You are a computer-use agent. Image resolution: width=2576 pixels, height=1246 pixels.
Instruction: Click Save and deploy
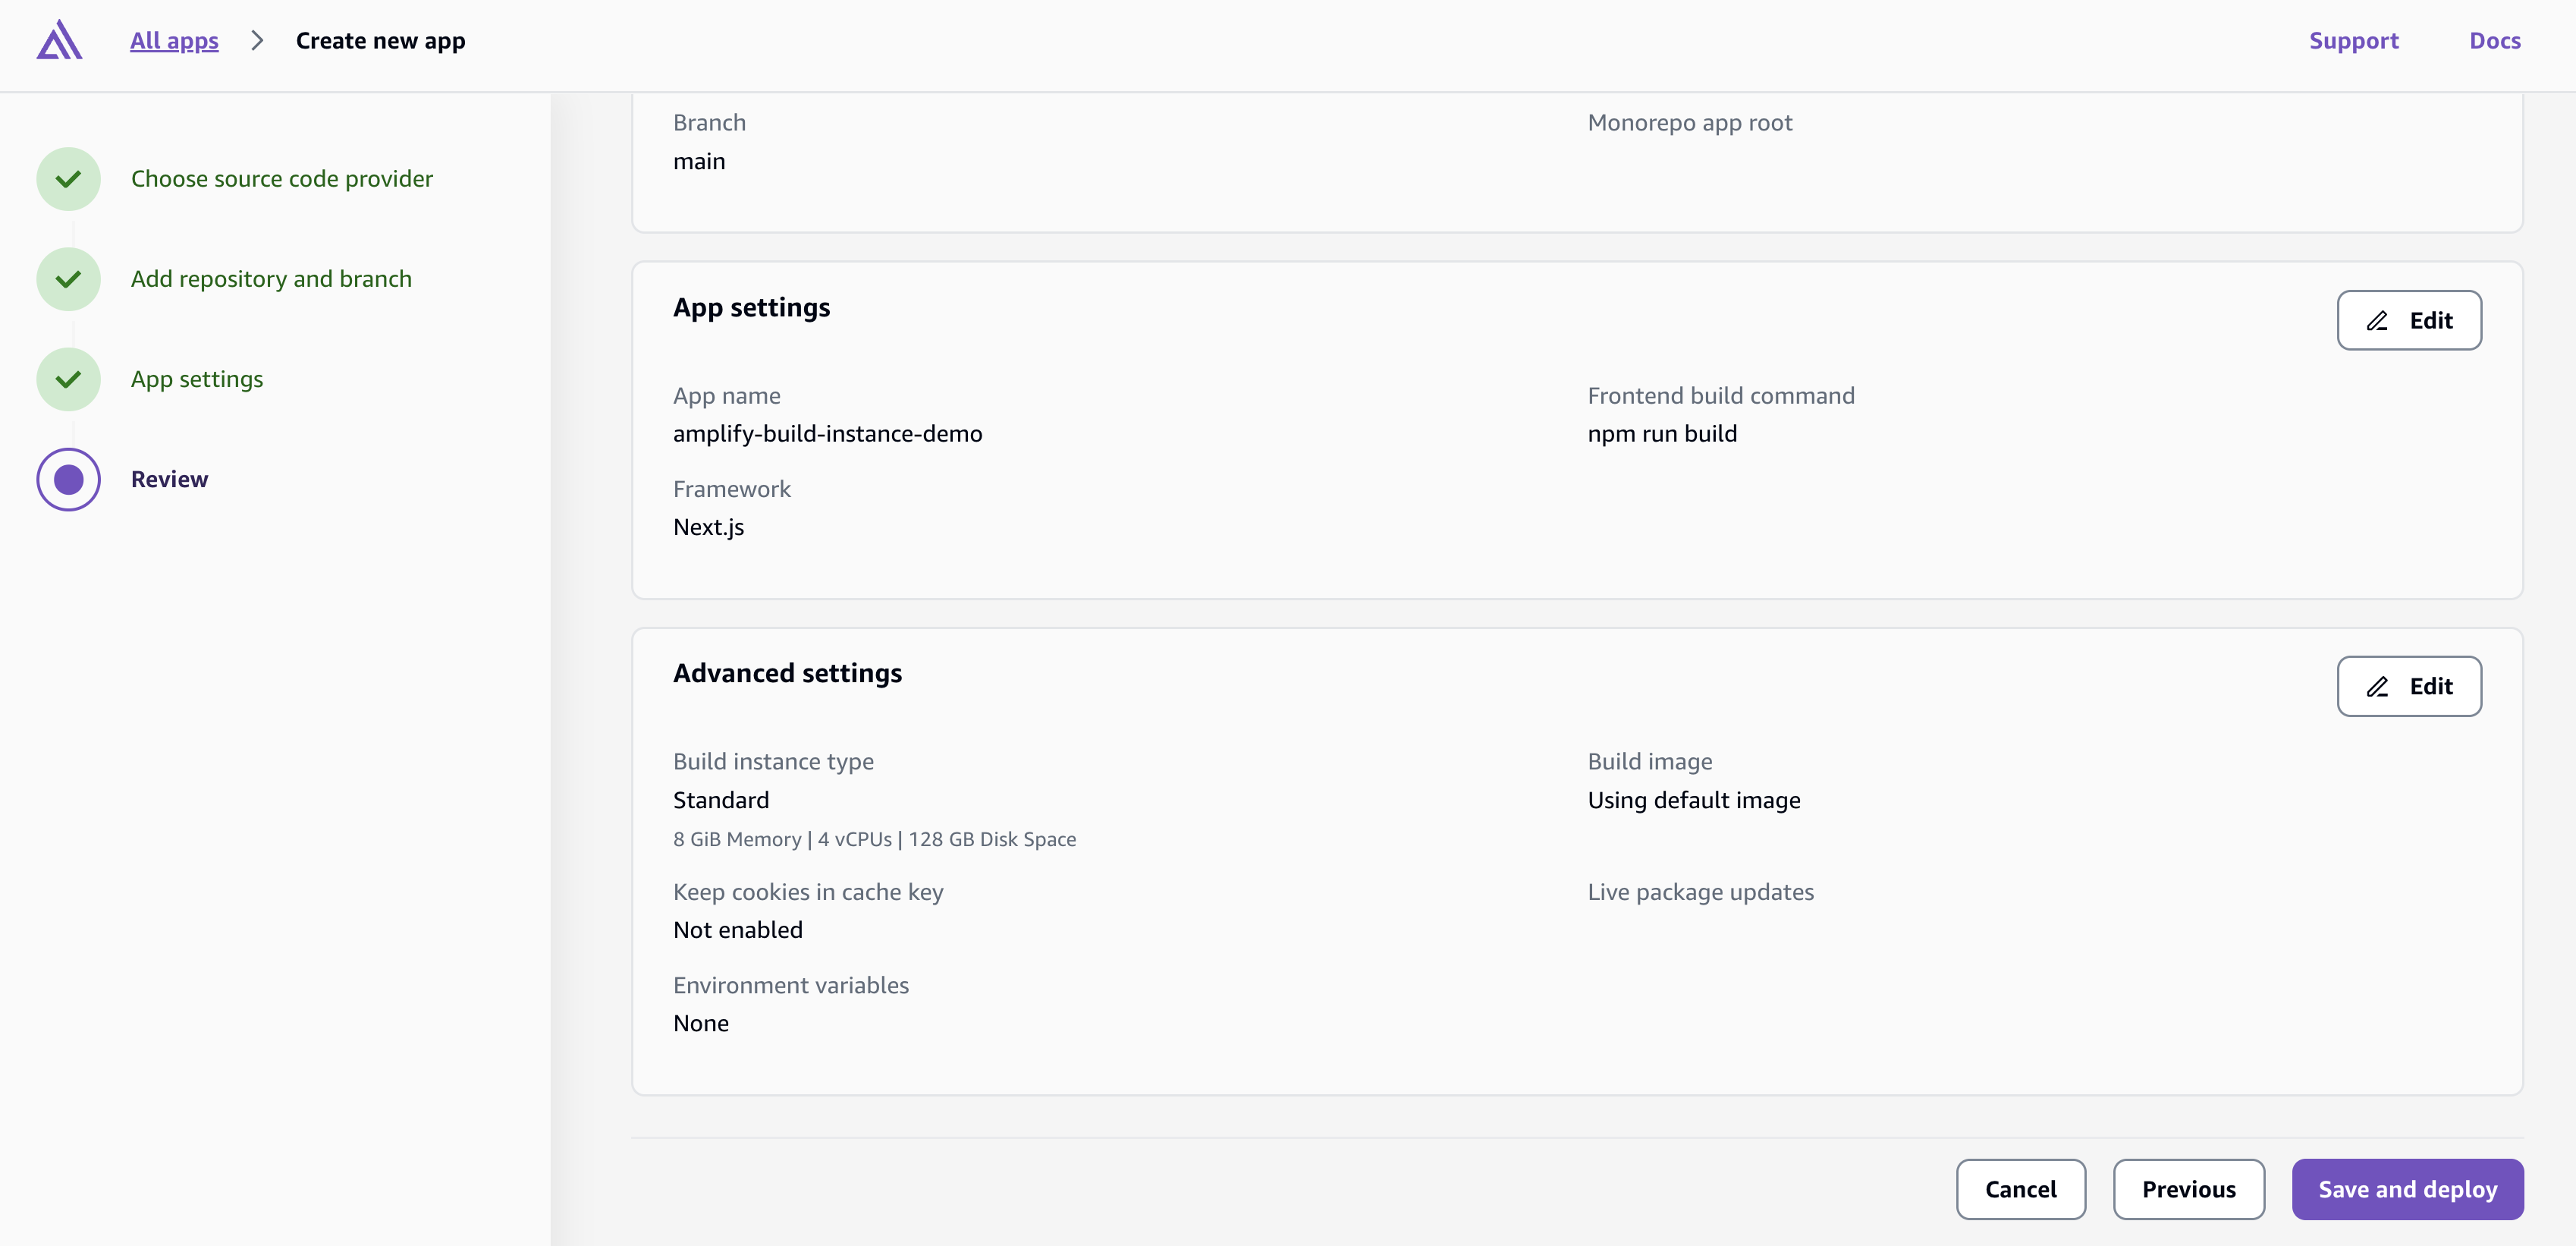[2407, 1189]
